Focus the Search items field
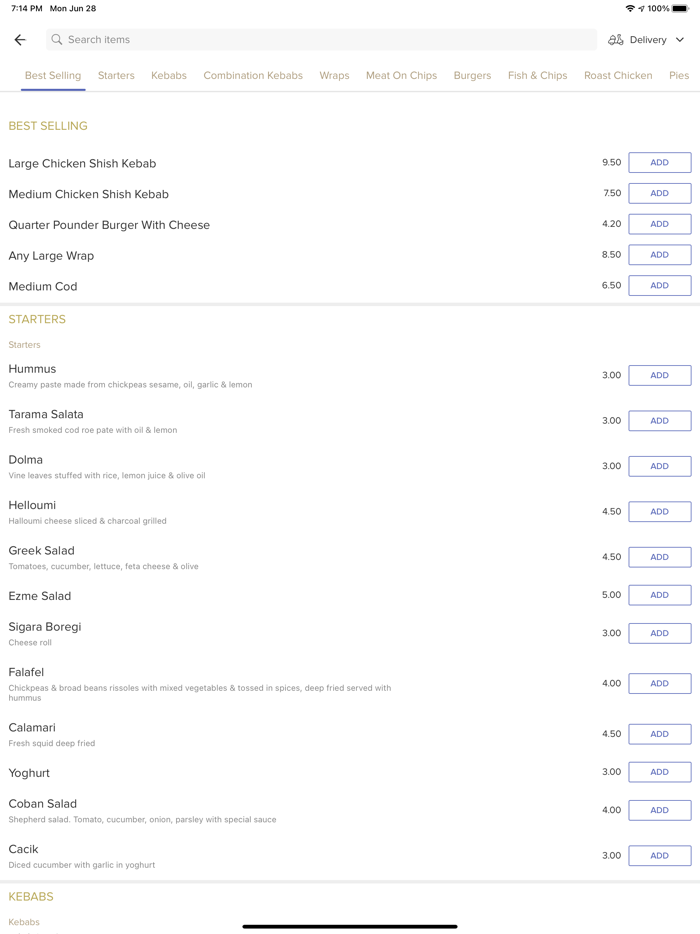 [320, 40]
